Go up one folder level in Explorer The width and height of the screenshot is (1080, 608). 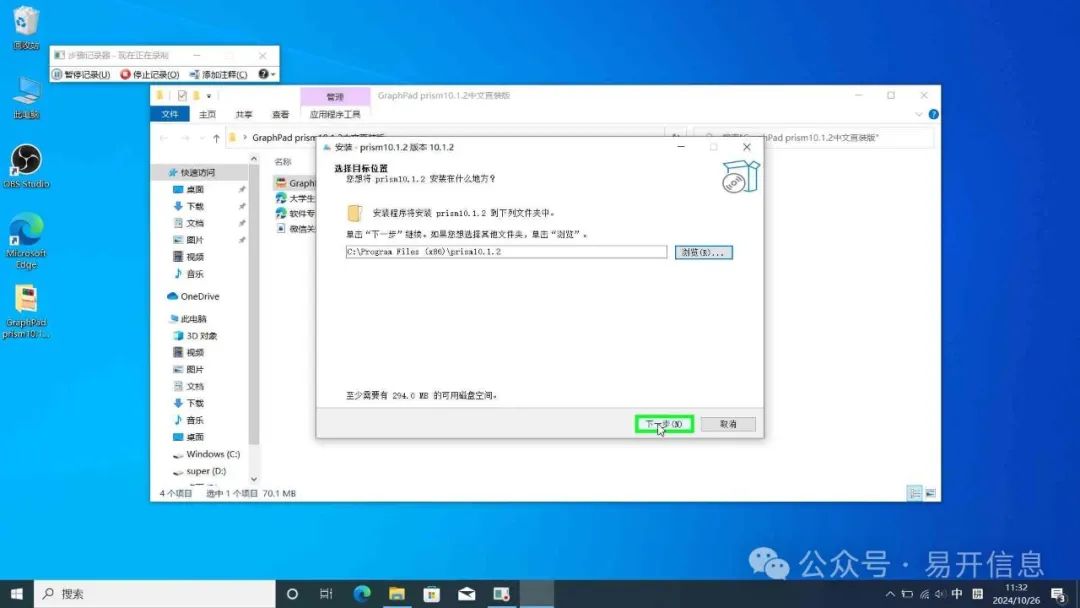(x=216, y=138)
